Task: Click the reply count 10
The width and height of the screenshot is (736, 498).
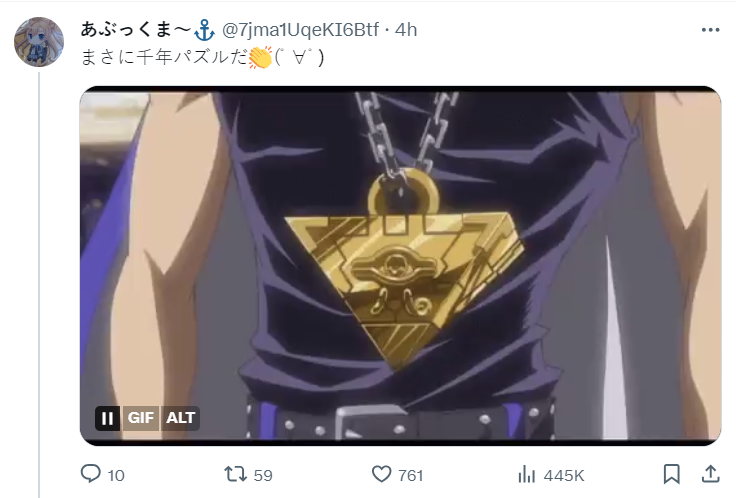Action: click(x=116, y=475)
